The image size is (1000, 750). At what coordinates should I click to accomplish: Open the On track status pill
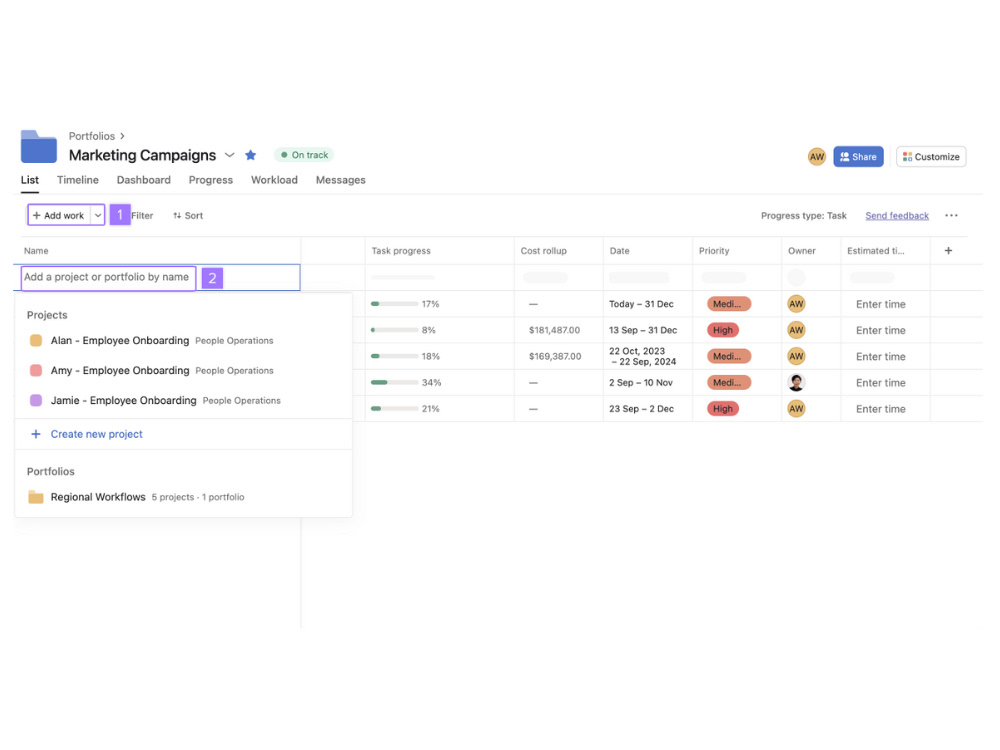pyautogui.click(x=304, y=155)
